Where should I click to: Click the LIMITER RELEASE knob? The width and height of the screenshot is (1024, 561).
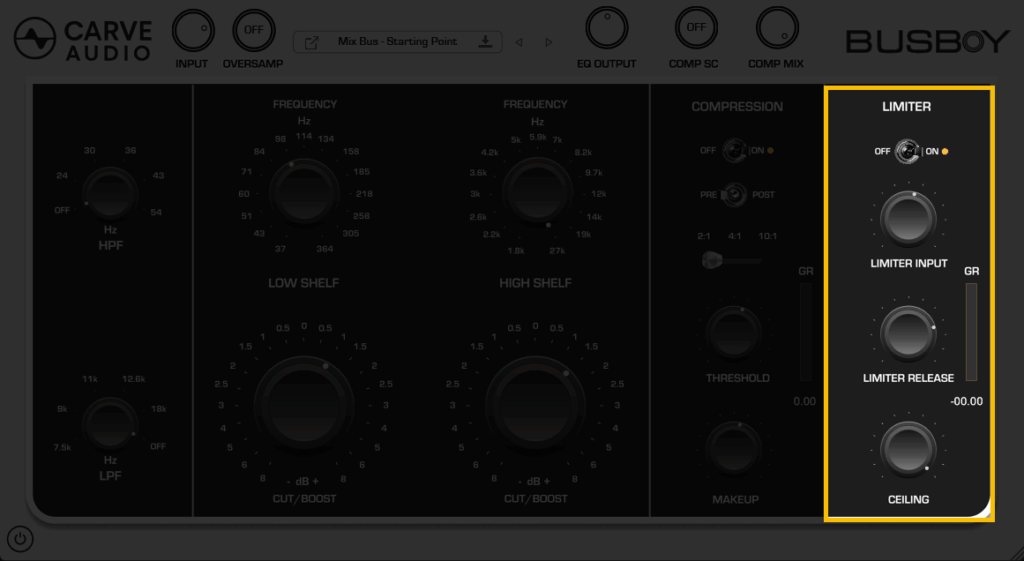(x=908, y=332)
